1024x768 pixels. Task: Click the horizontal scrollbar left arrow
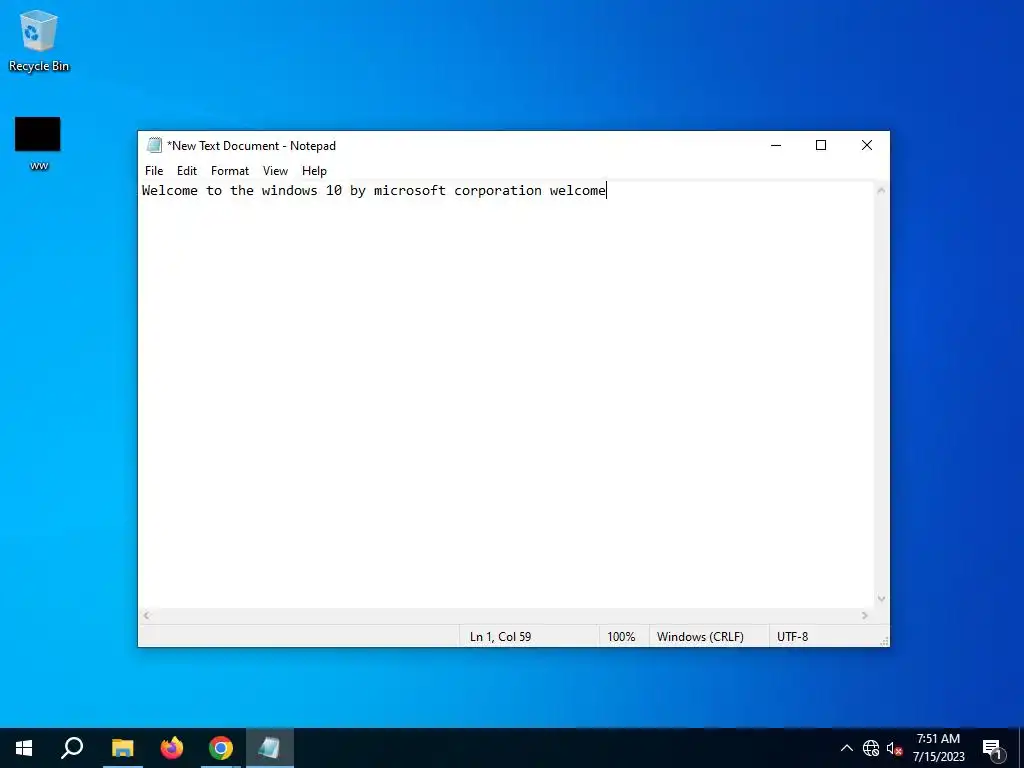click(x=147, y=615)
